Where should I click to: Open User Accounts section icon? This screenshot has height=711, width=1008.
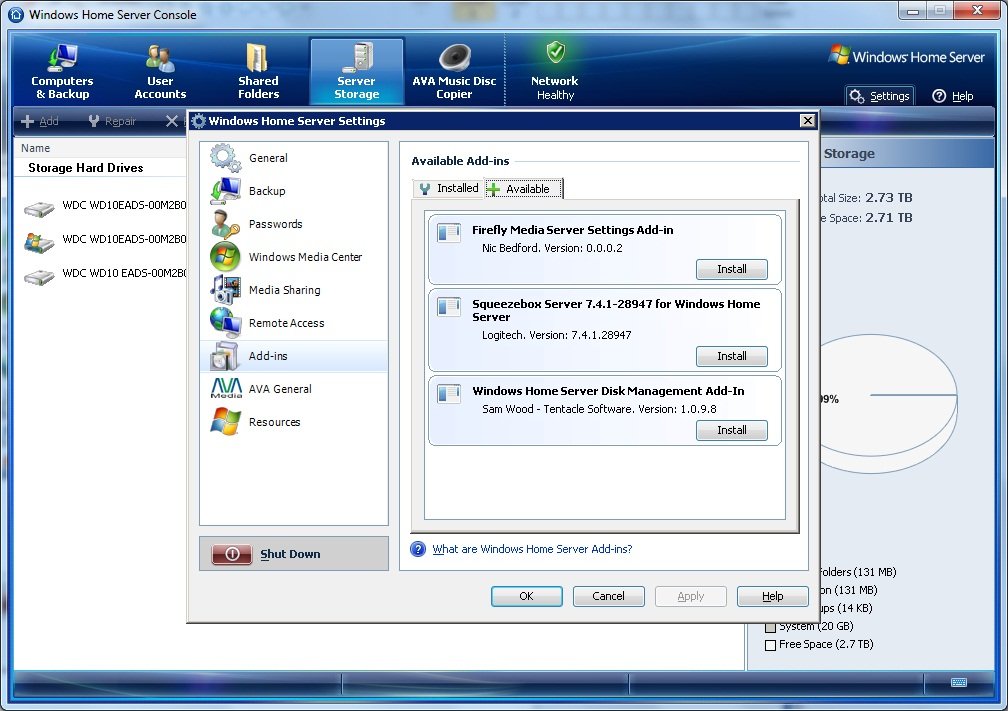pyautogui.click(x=160, y=58)
